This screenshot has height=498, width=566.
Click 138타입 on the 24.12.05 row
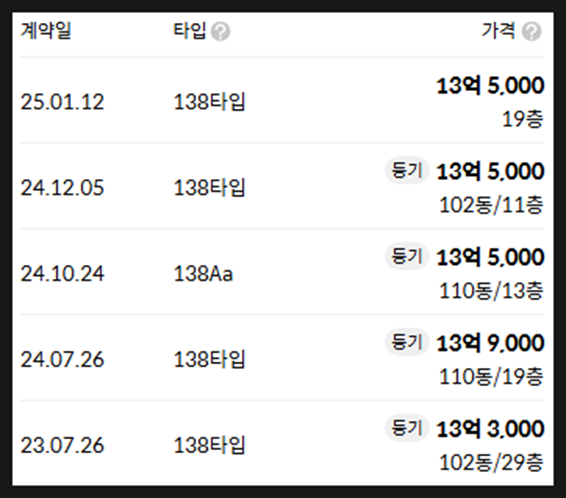(209, 188)
